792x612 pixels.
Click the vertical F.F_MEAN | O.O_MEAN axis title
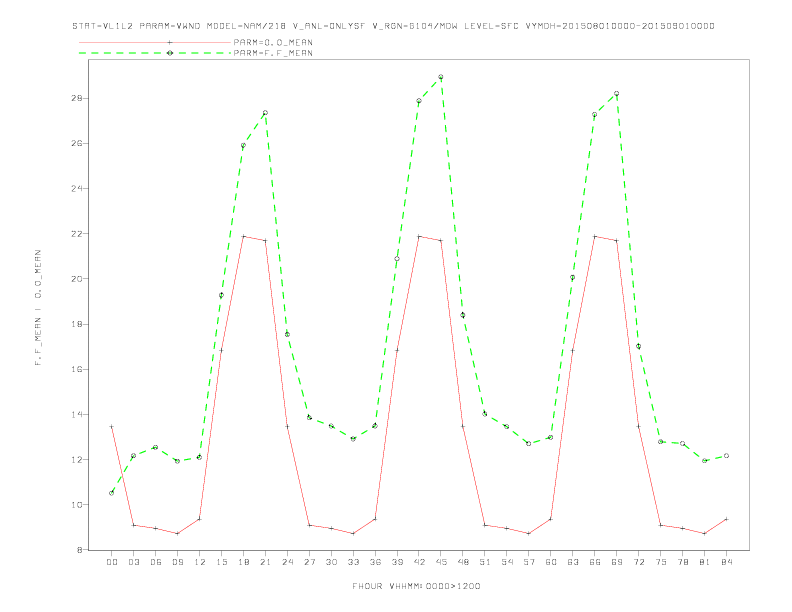[38, 308]
